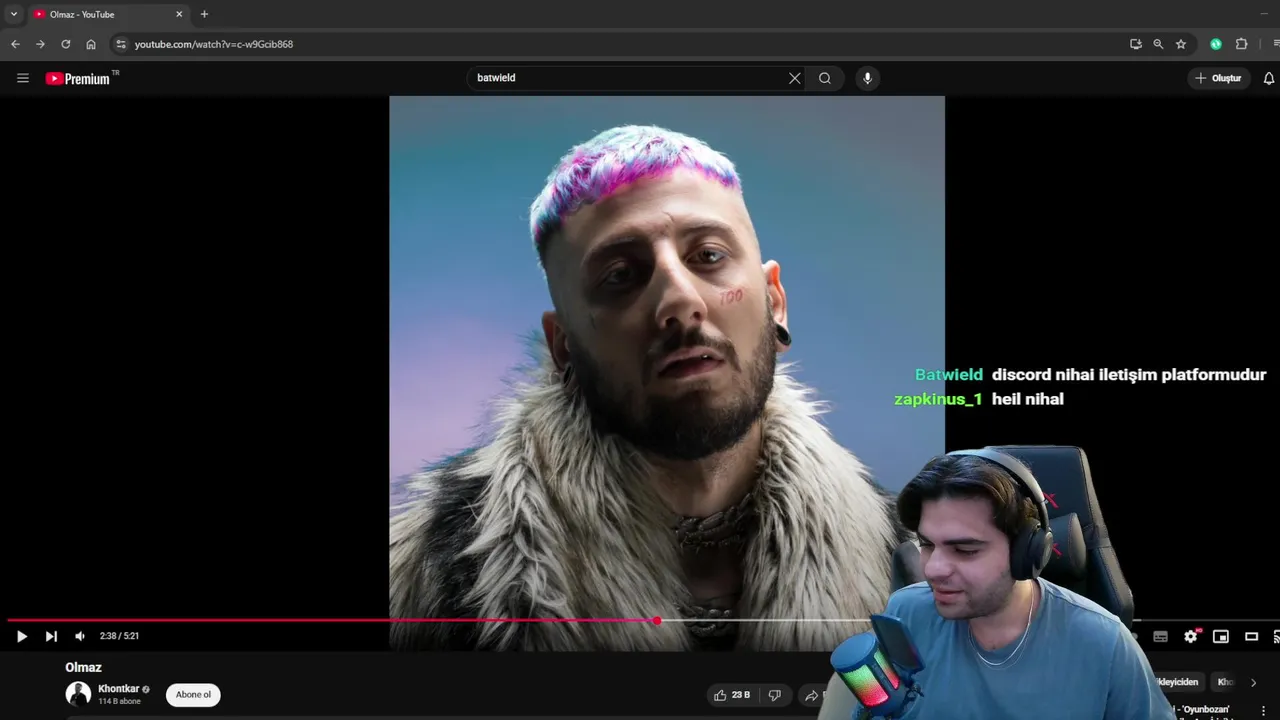
Task: Click the '2:38 / 5:21' time display
Action: [119, 636]
